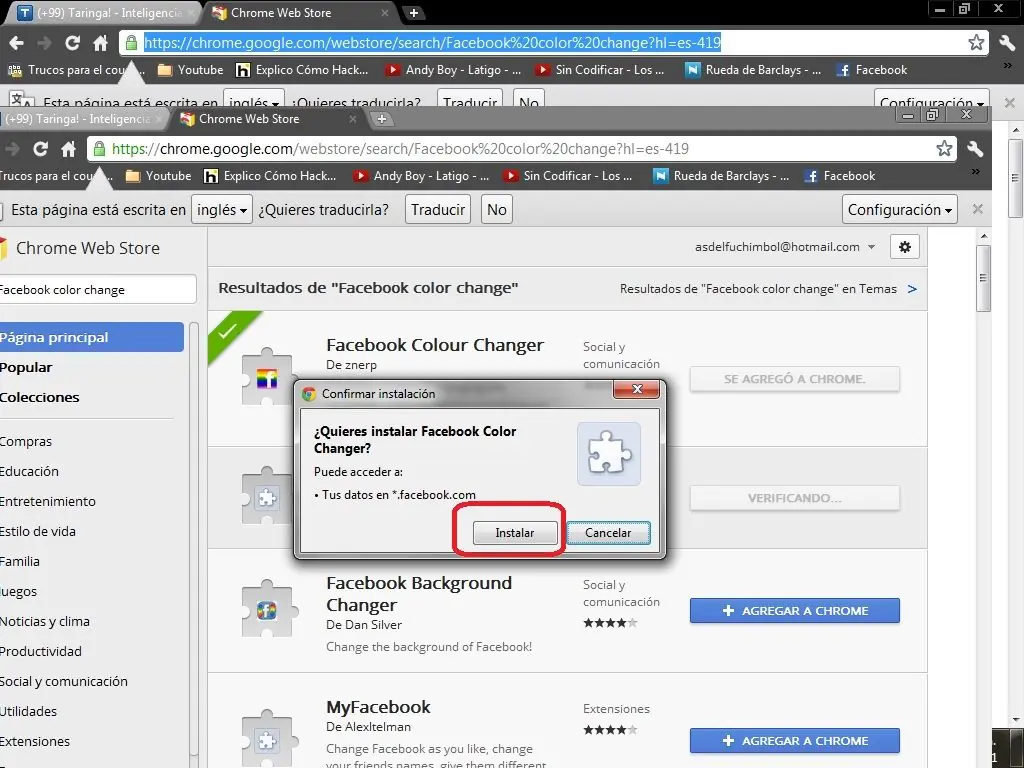Viewport: 1024px width, 768px height.
Task: Close the Confirmar instalación dialog
Action: point(637,389)
